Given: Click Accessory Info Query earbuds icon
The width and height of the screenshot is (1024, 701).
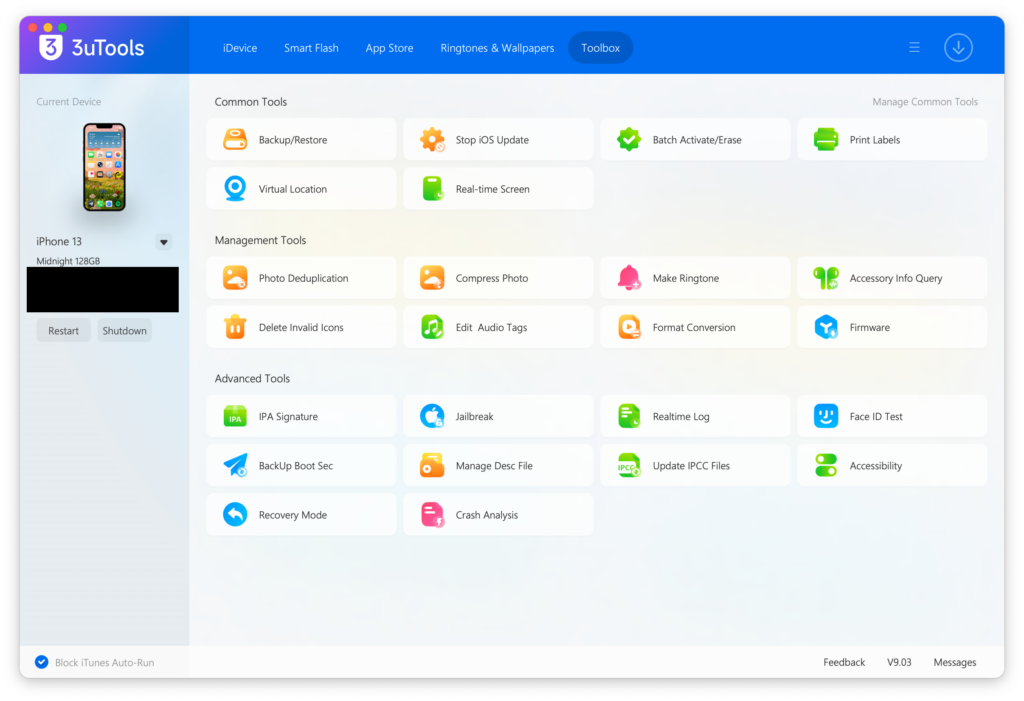Looking at the screenshot, I should 826,278.
